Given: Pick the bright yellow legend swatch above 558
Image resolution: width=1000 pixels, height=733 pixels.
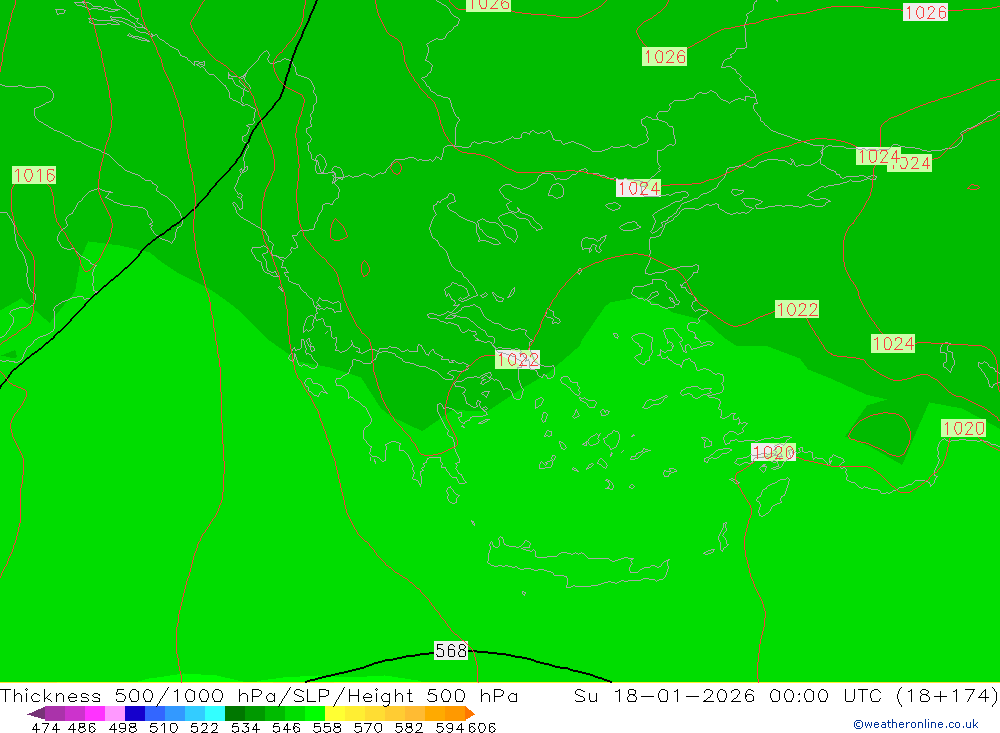Looking at the screenshot, I should click(335, 713).
